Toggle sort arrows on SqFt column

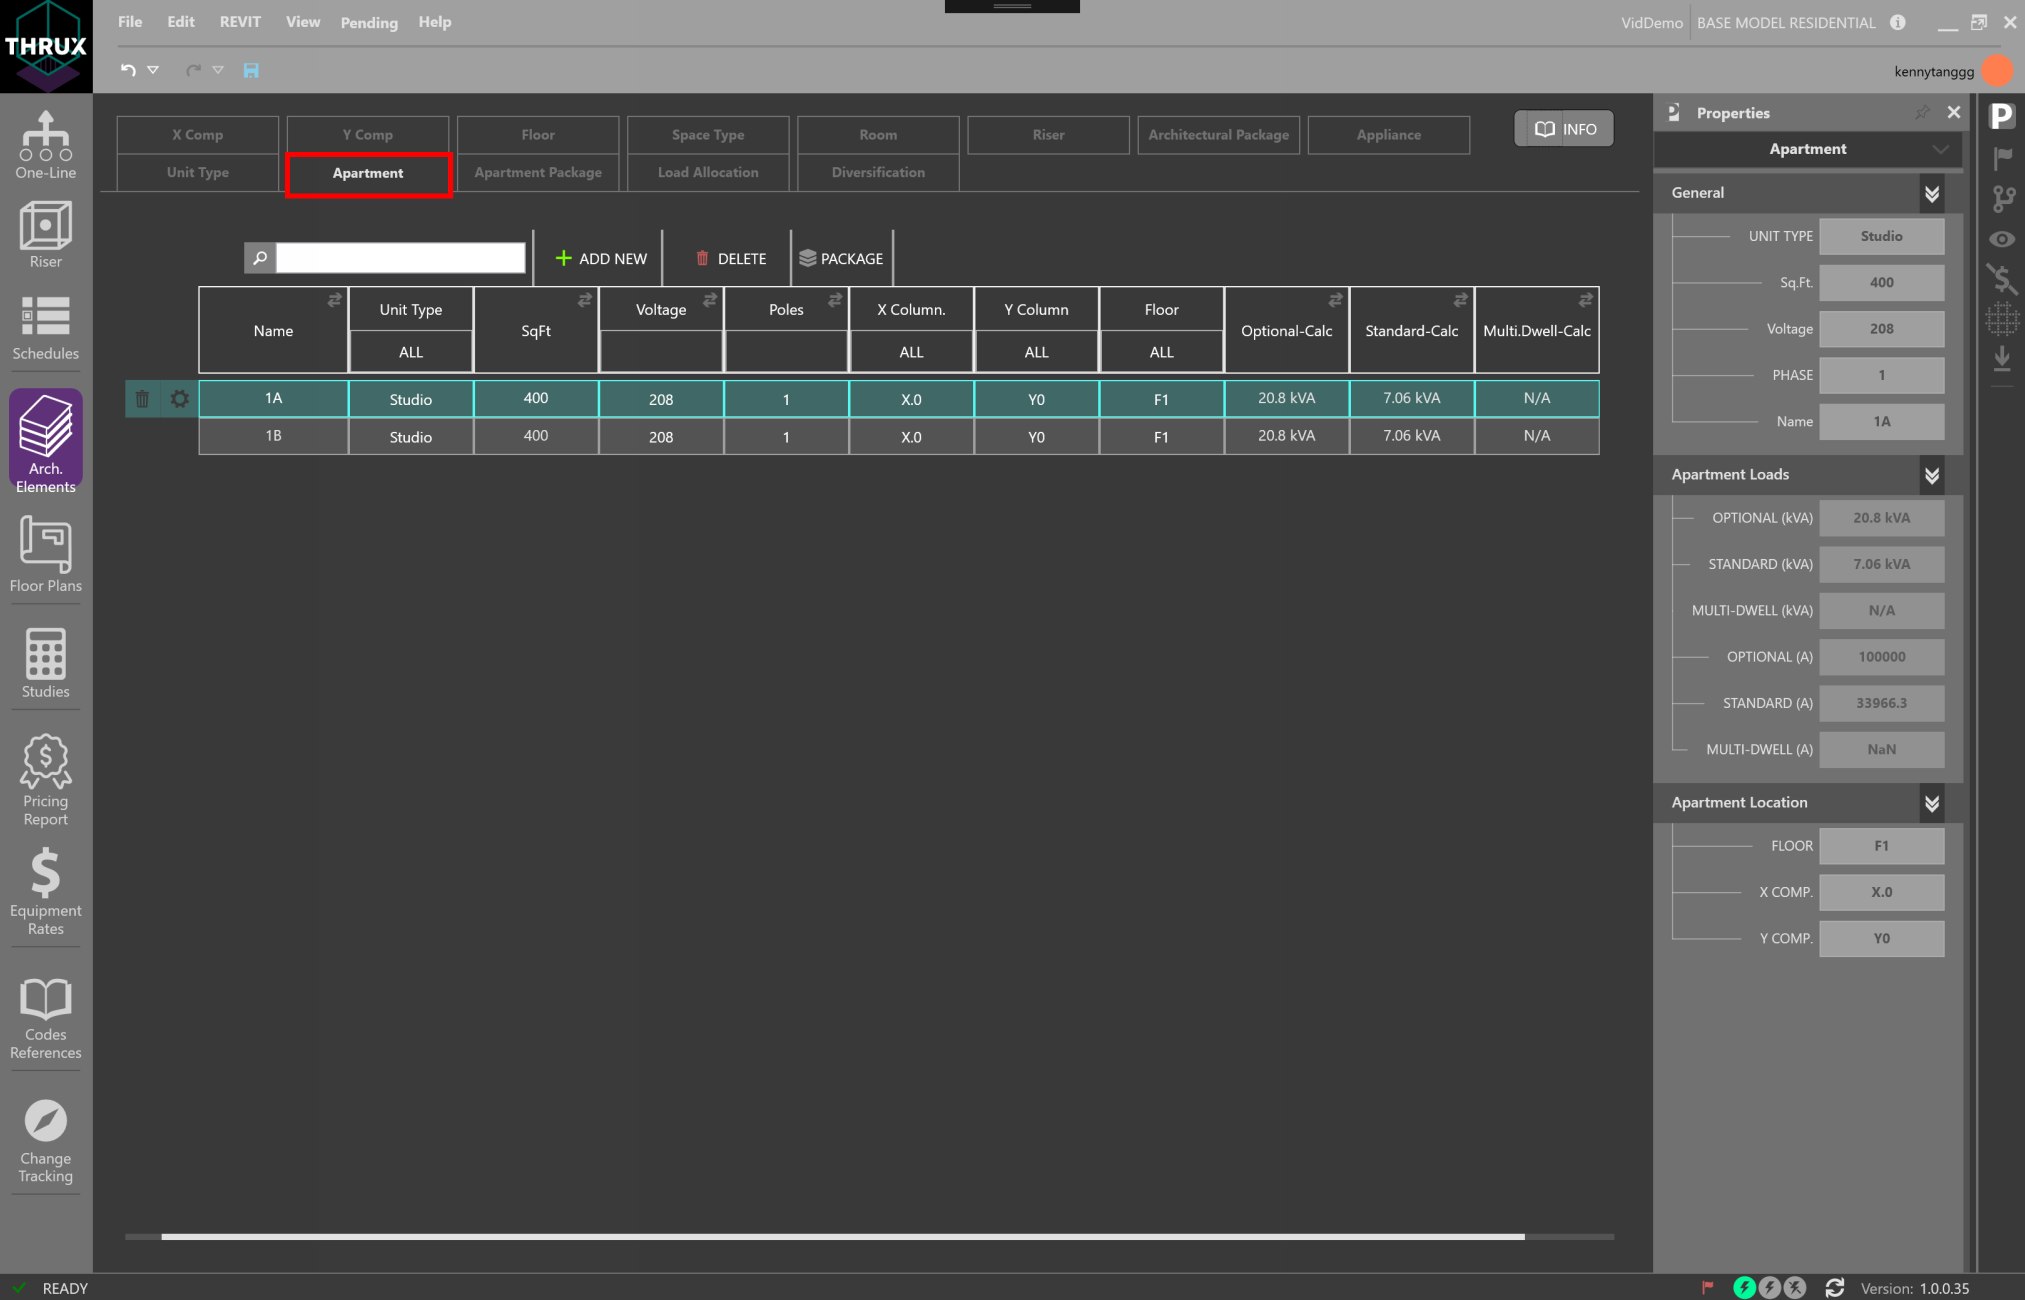(x=584, y=300)
